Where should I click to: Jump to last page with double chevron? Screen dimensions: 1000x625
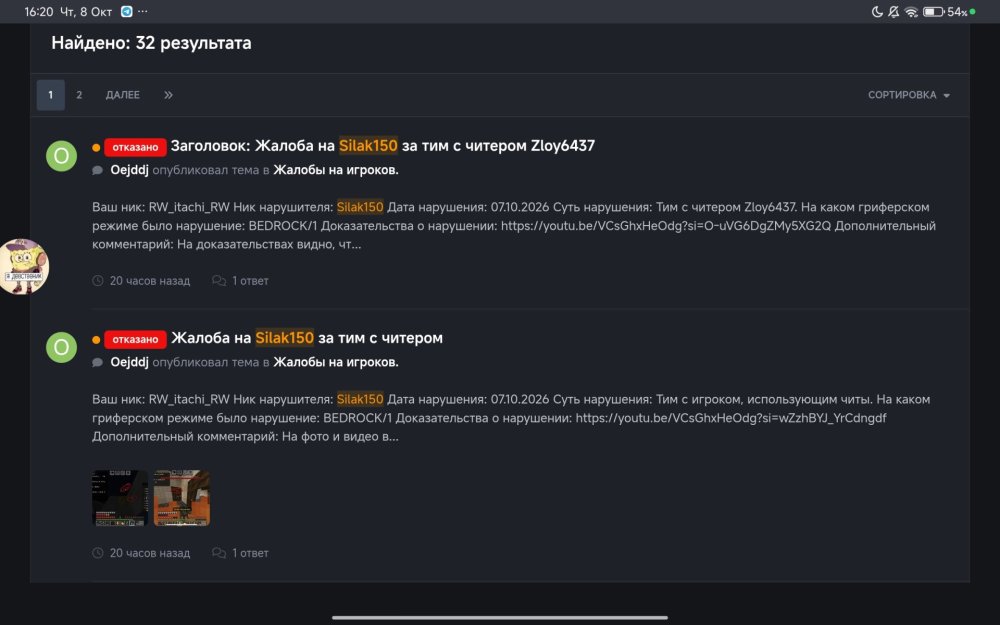168,95
